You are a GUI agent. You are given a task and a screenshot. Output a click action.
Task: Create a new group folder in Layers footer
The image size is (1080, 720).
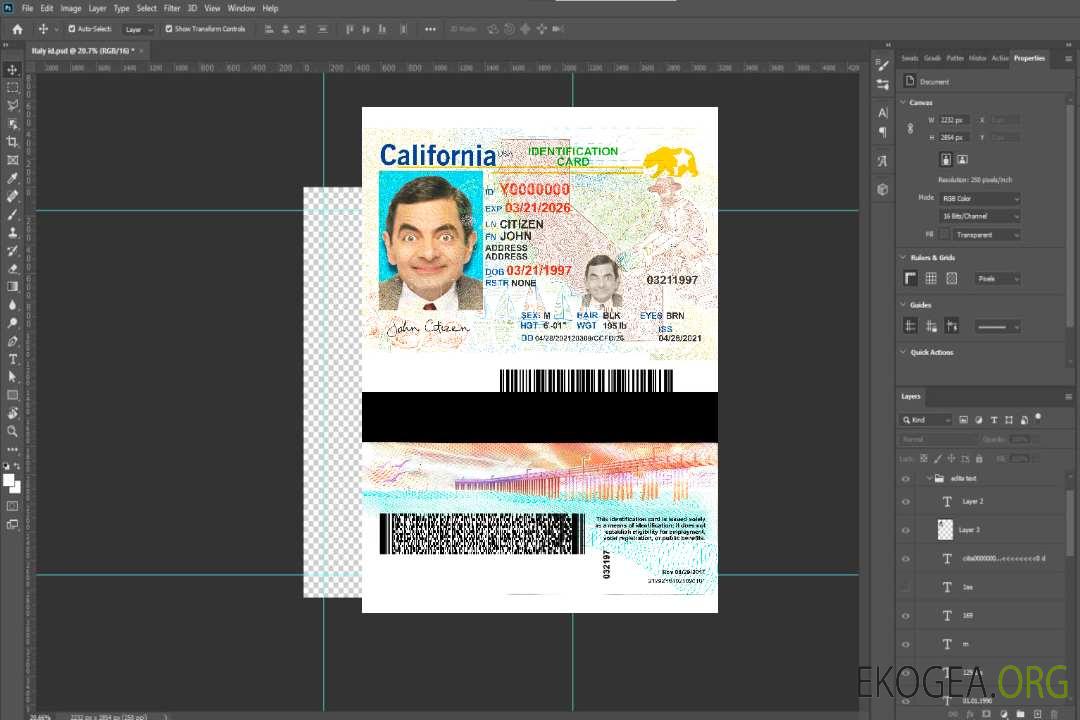point(1020,714)
